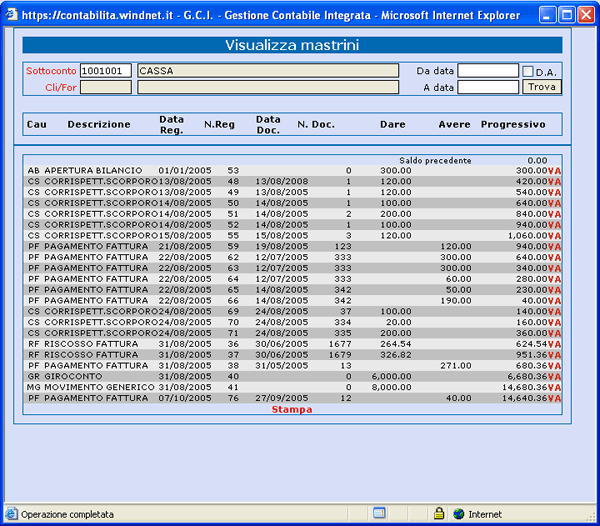Open VA link for registration number 49
This screenshot has width=600, height=526.
click(x=554, y=192)
